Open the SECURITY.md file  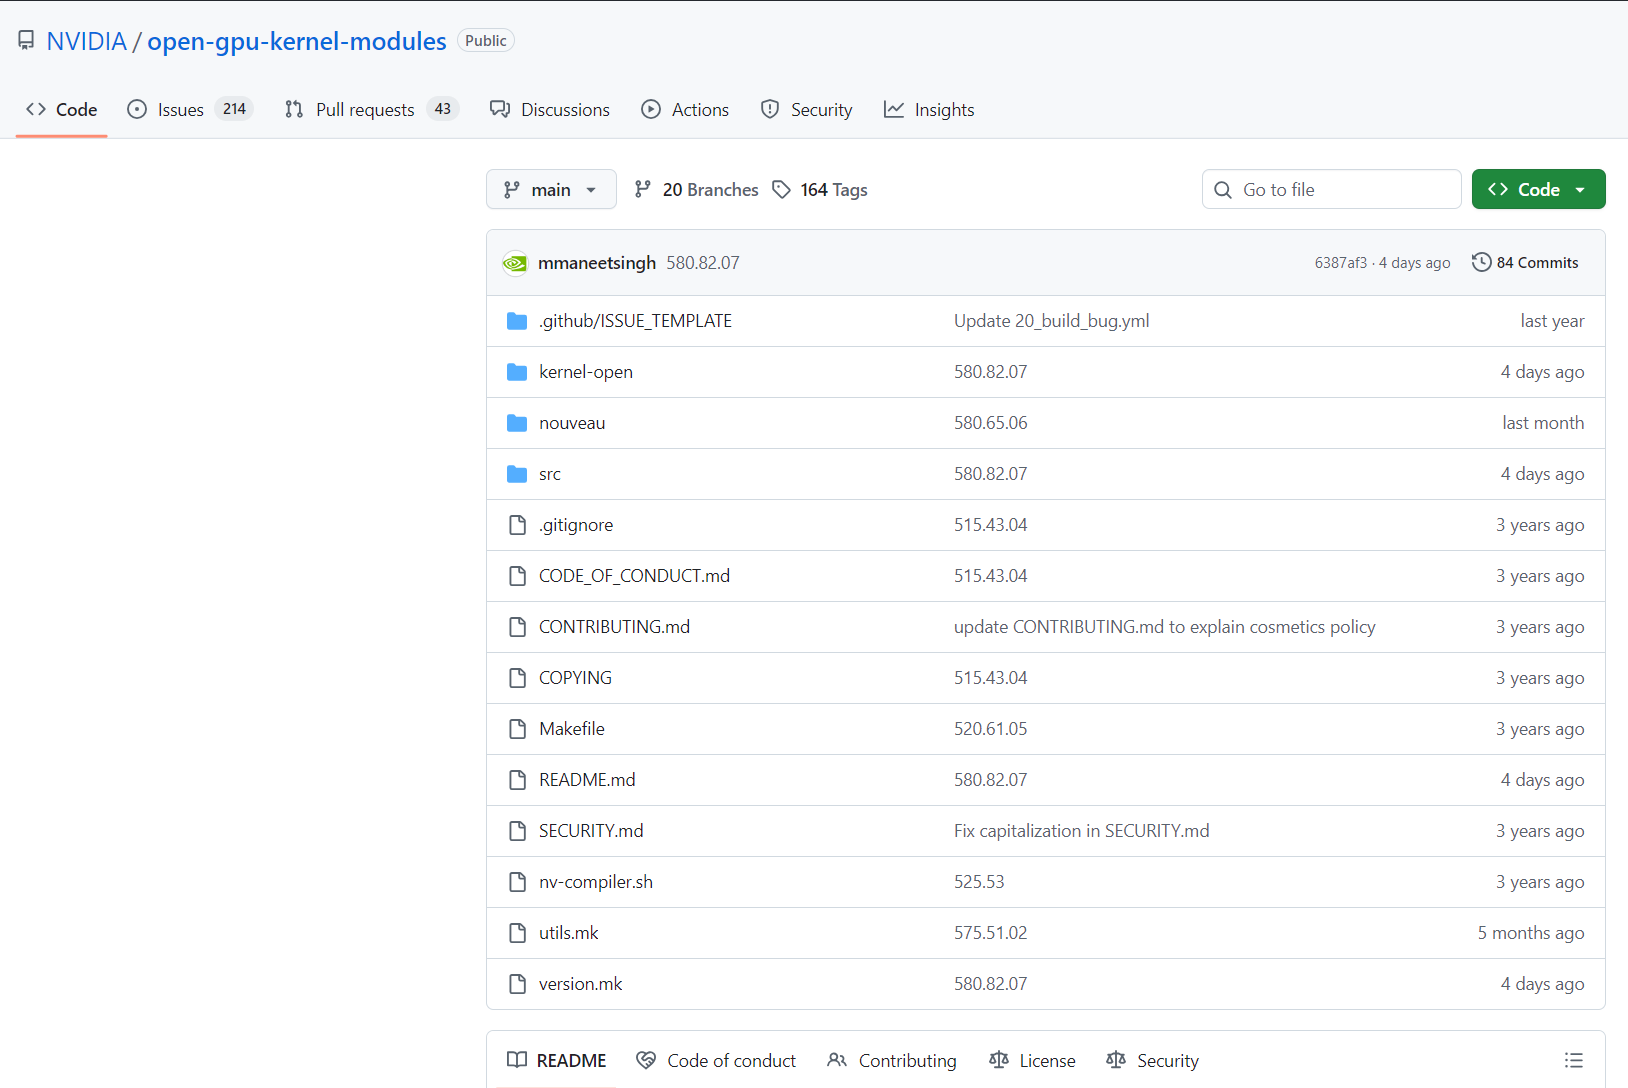[591, 830]
